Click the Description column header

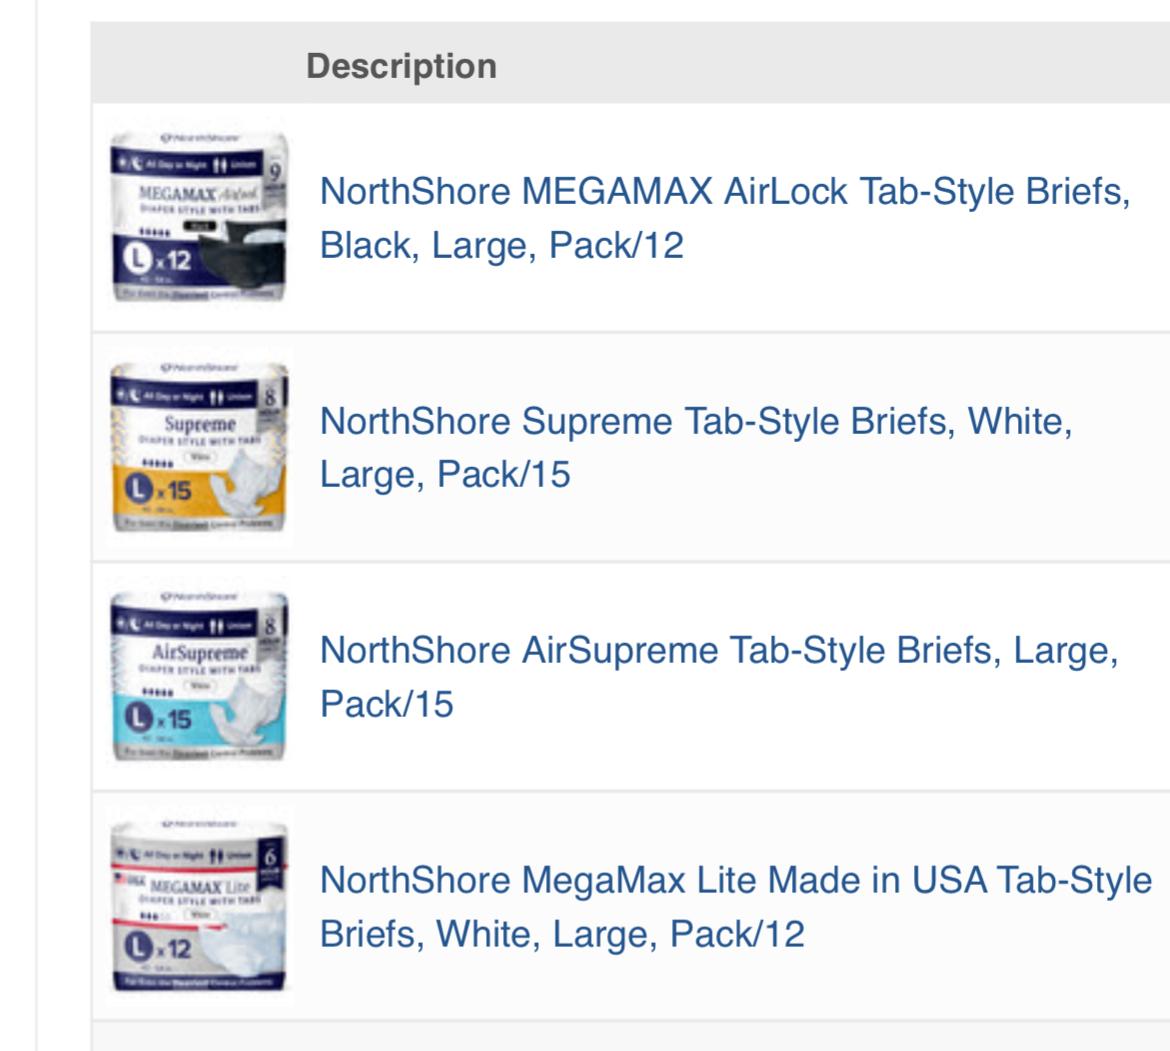(401, 66)
